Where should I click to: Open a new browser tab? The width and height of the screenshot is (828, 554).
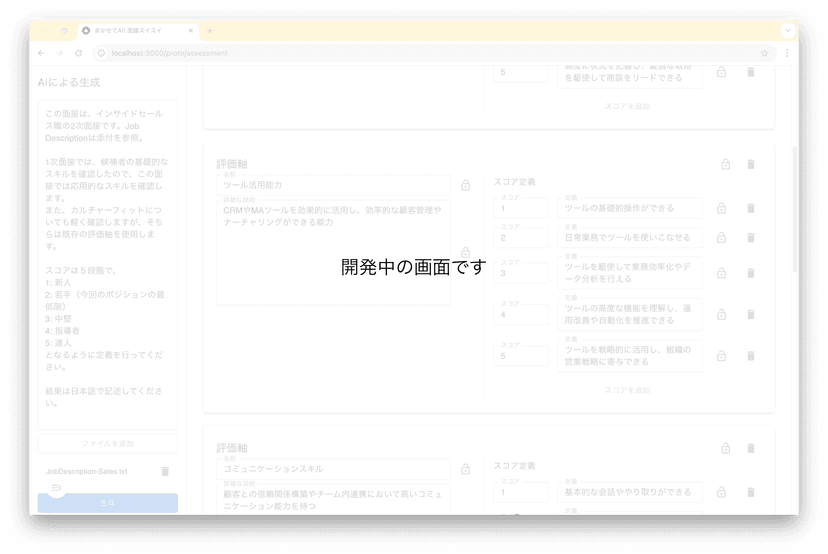pyautogui.click(x=210, y=31)
